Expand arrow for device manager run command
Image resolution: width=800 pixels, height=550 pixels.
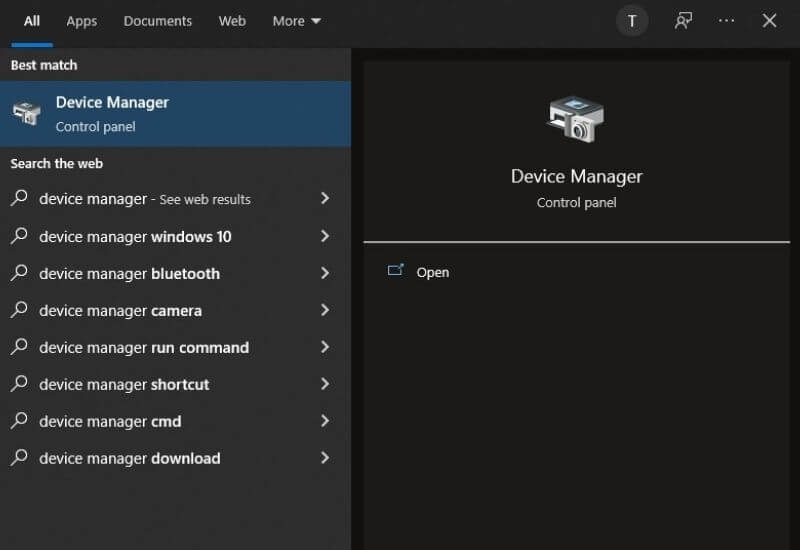click(x=325, y=347)
